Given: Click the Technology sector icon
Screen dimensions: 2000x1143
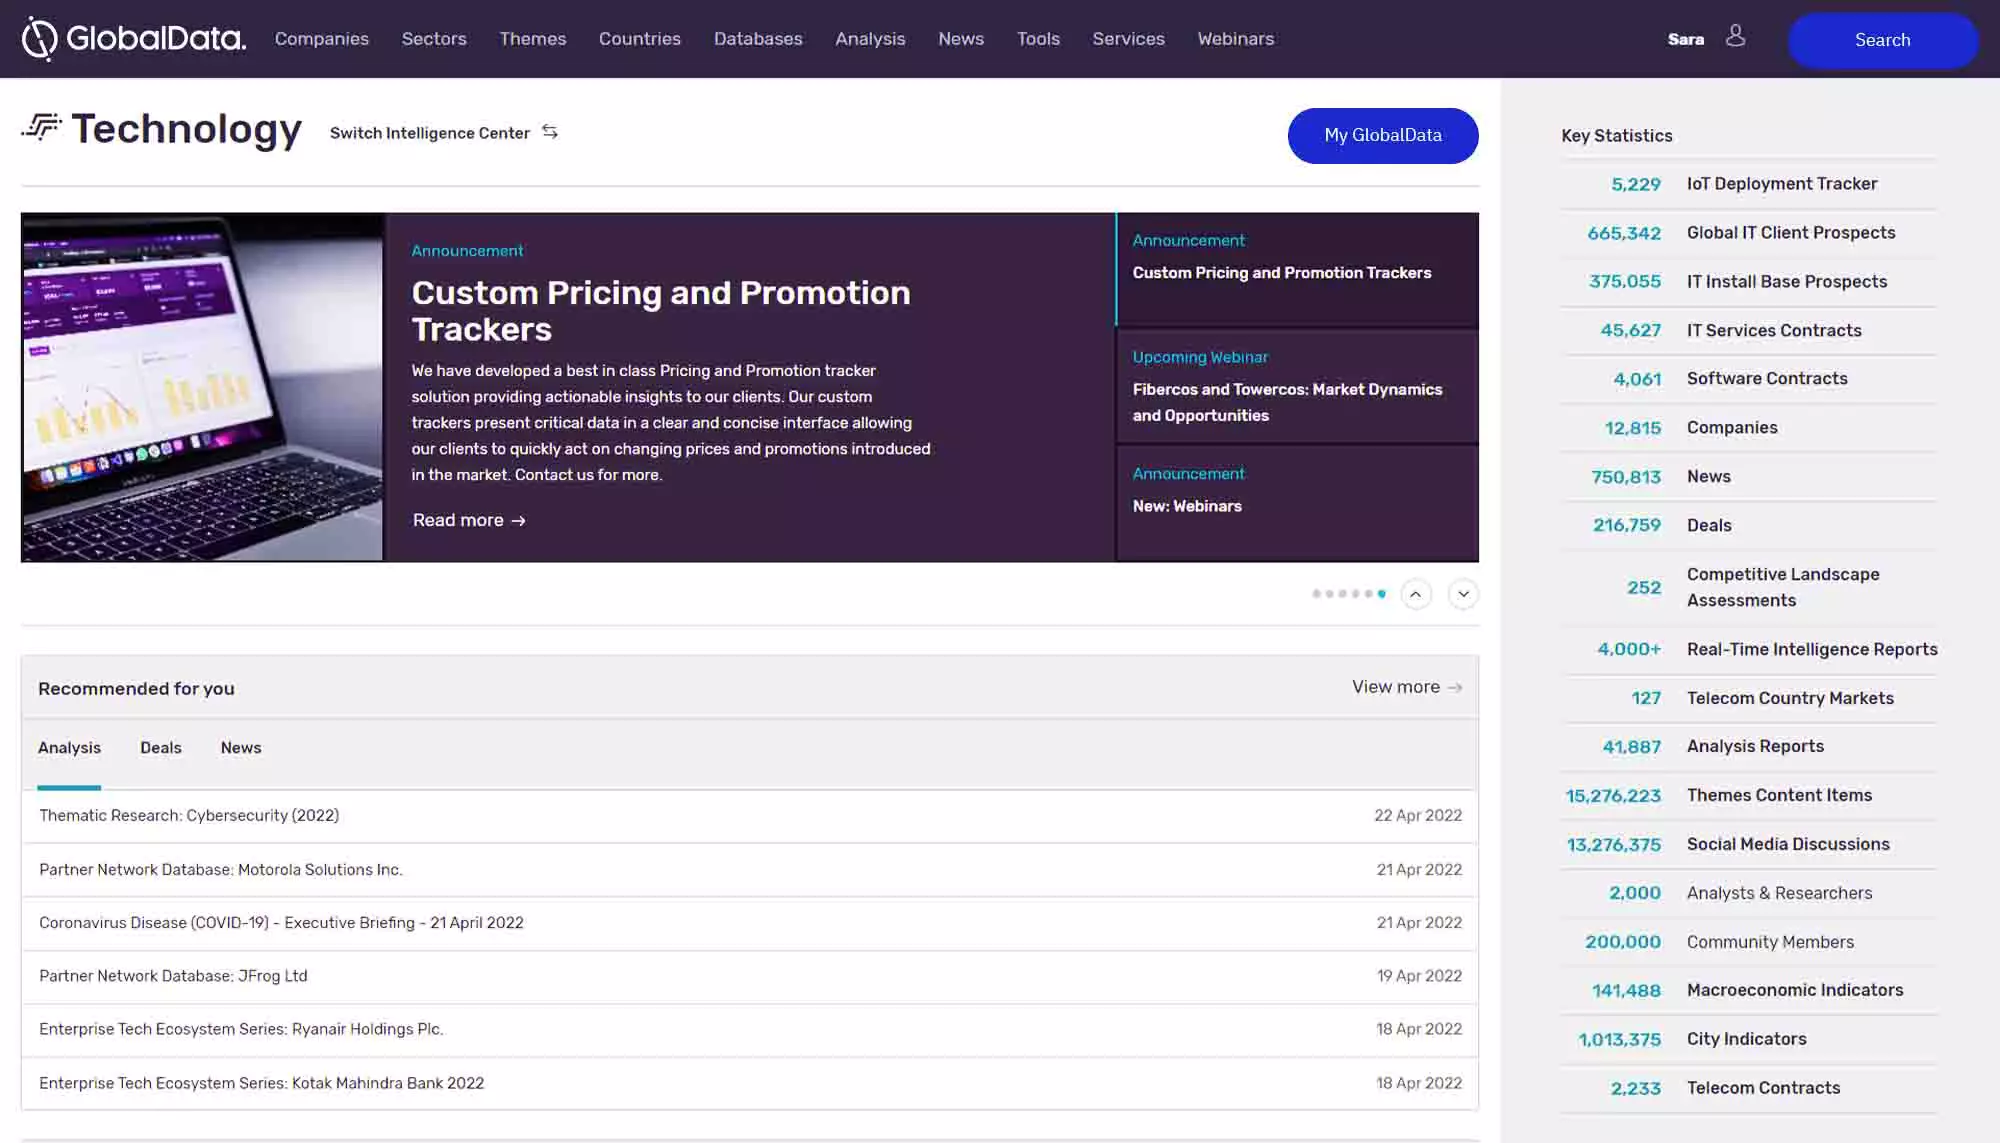Looking at the screenshot, I should click(41, 127).
